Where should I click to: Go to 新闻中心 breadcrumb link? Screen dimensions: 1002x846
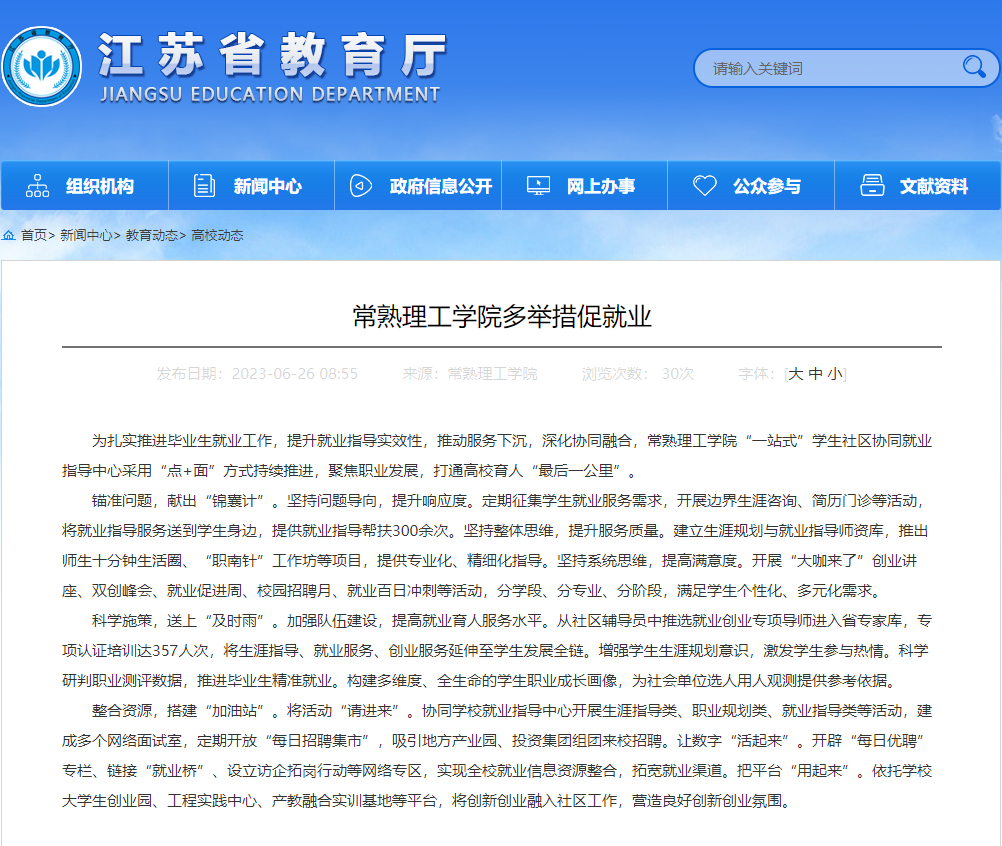pos(86,235)
